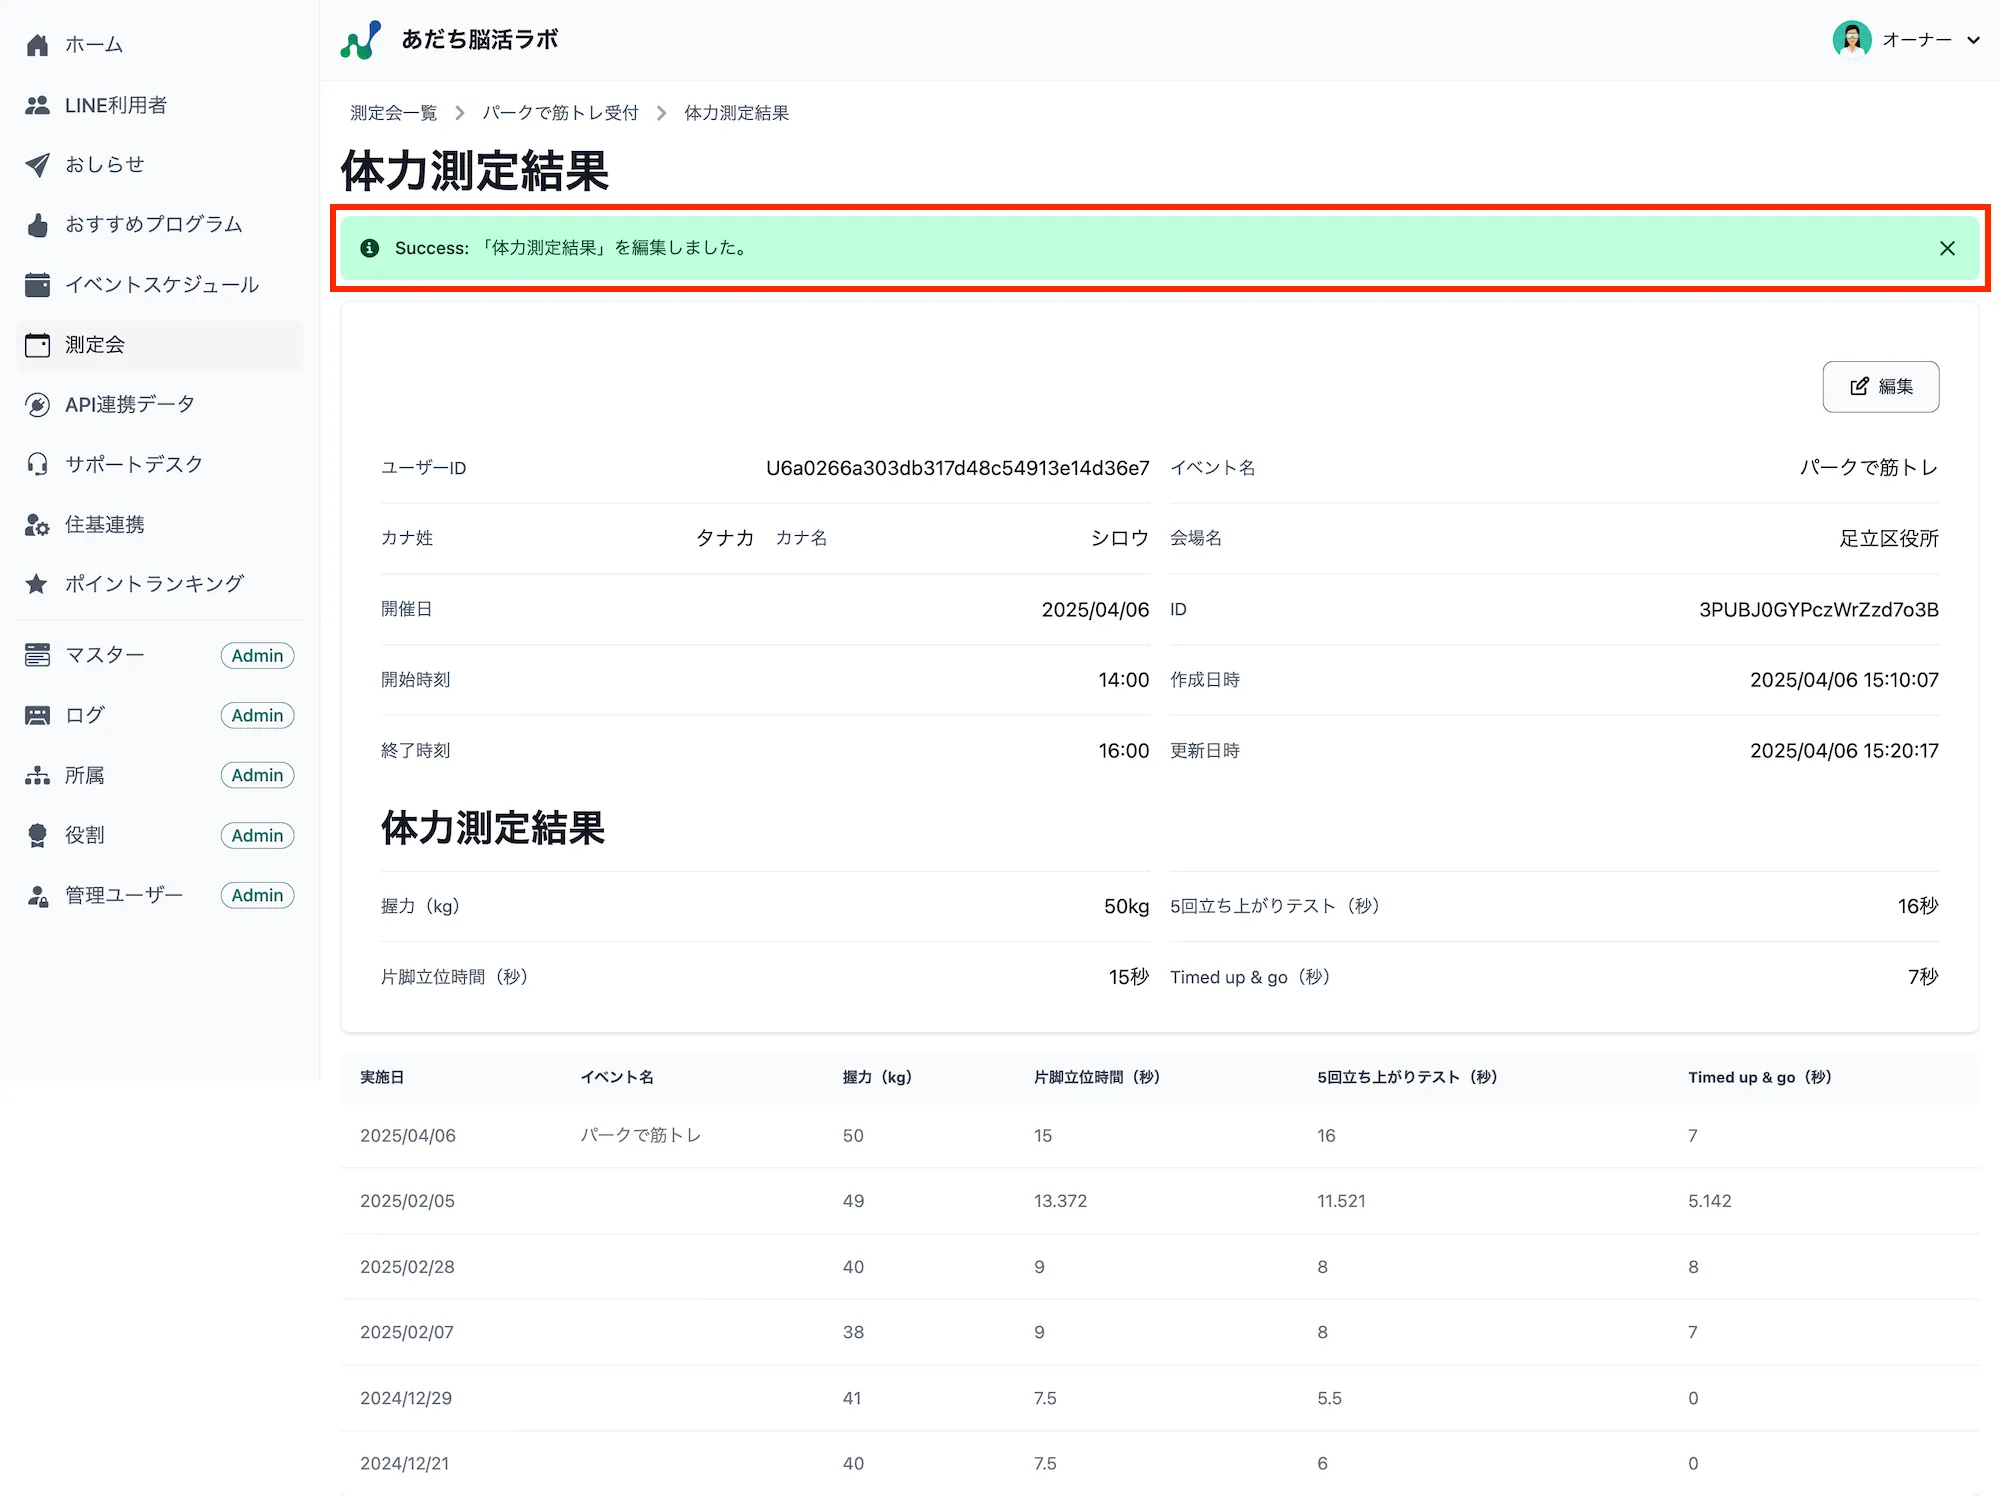Click the user avatar image

pos(1853,40)
